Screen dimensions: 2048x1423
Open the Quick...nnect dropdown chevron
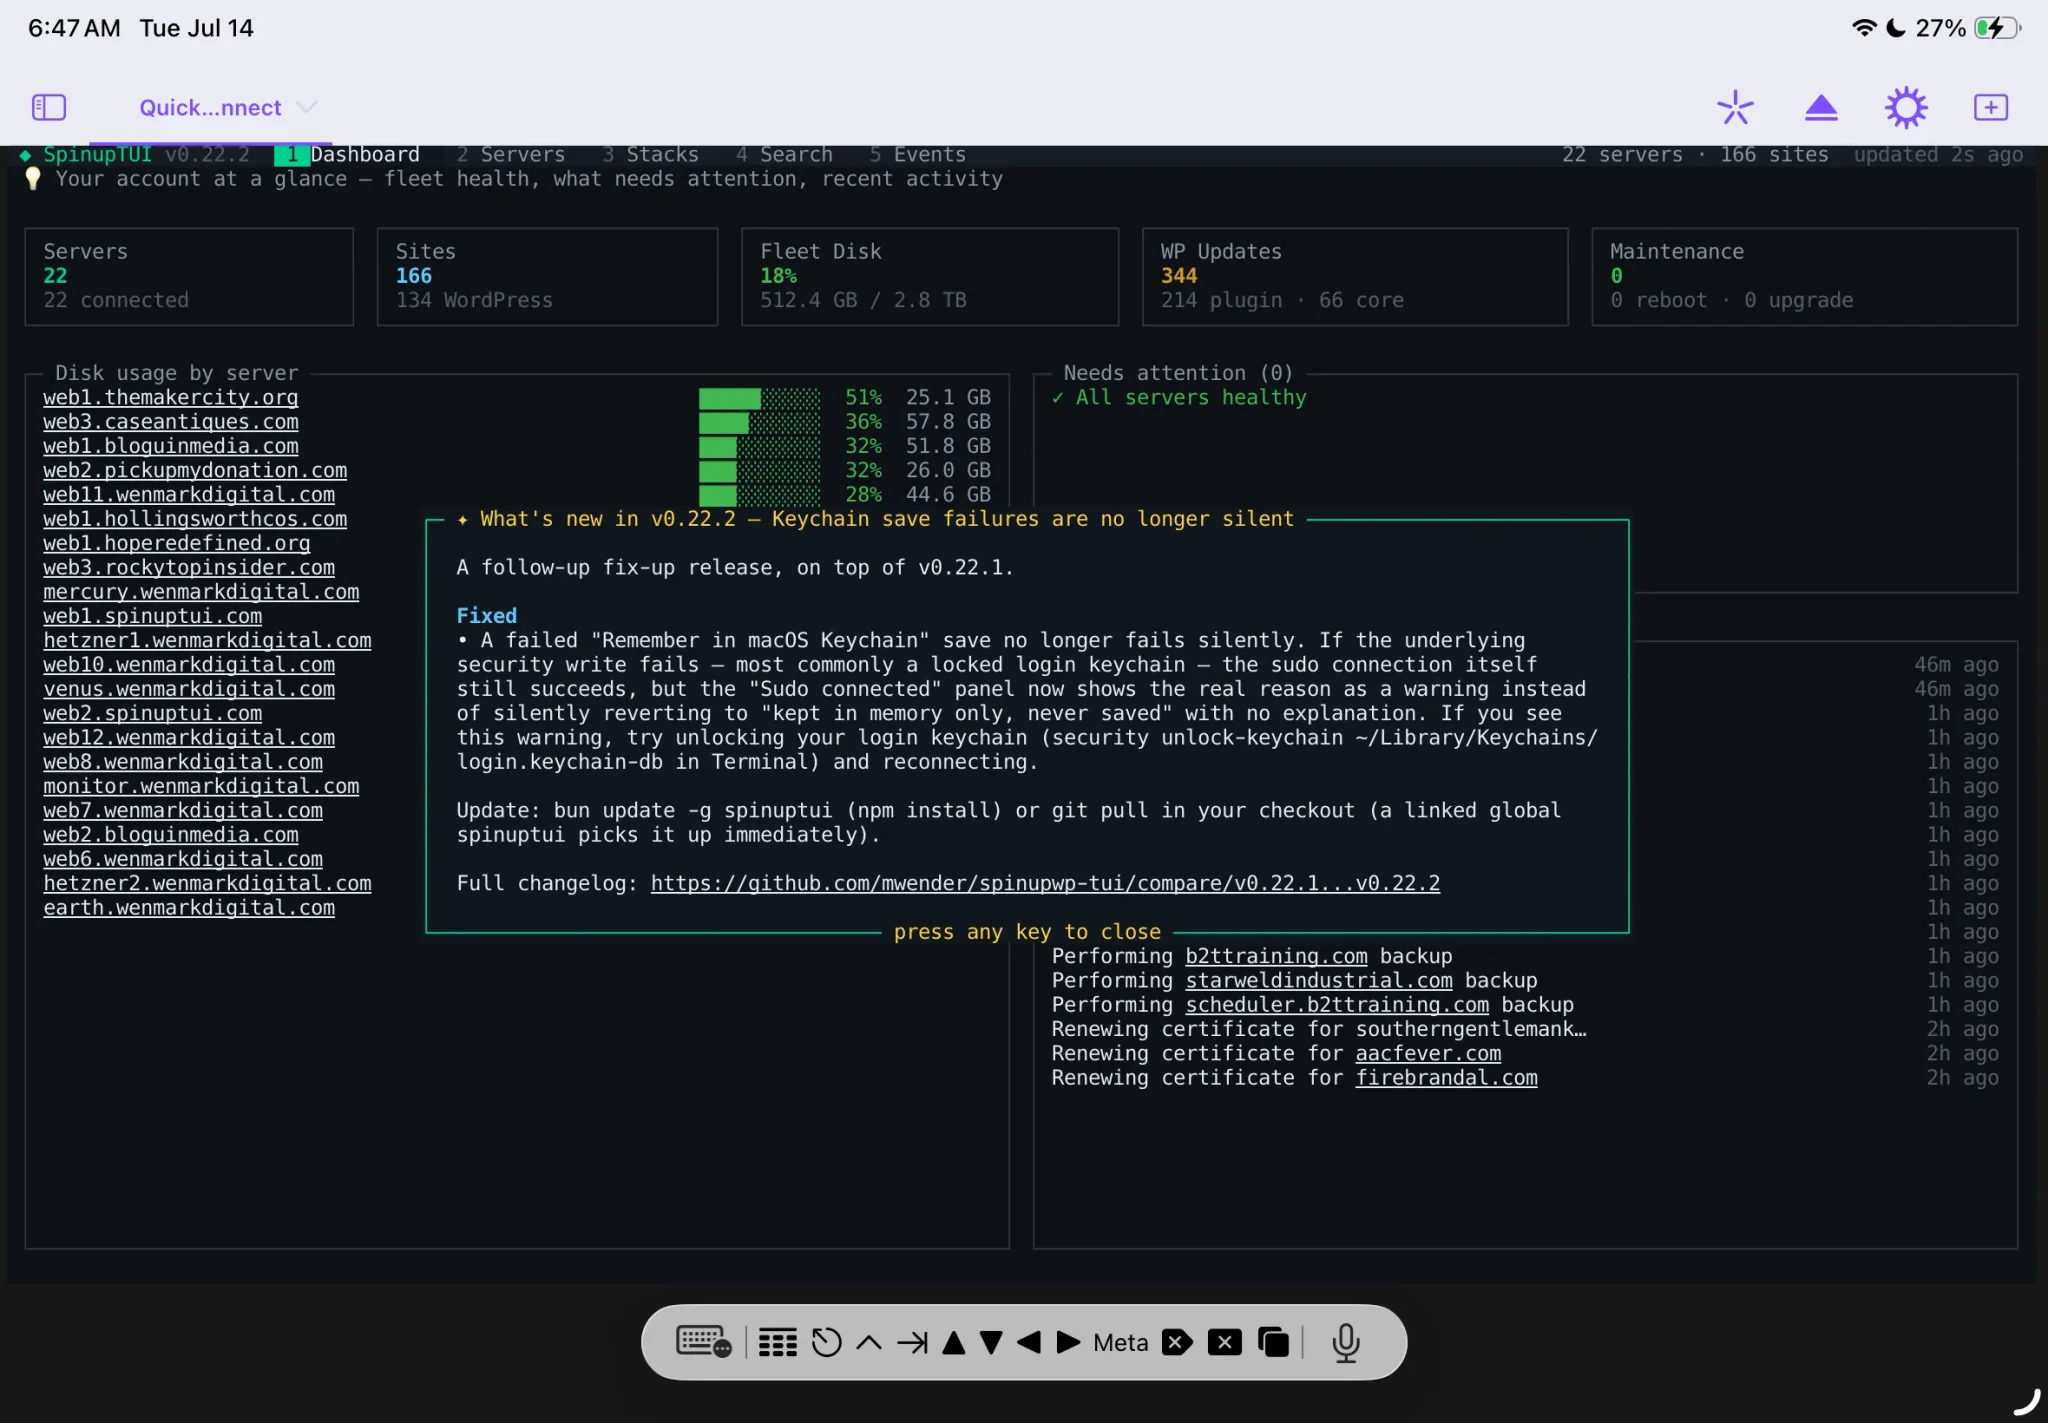pyautogui.click(x=307, y=107)
